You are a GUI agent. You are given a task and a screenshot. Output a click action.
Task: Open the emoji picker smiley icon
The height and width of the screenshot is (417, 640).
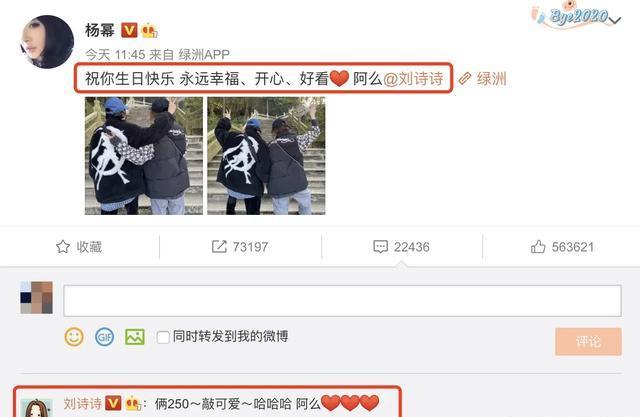point(74,337)
